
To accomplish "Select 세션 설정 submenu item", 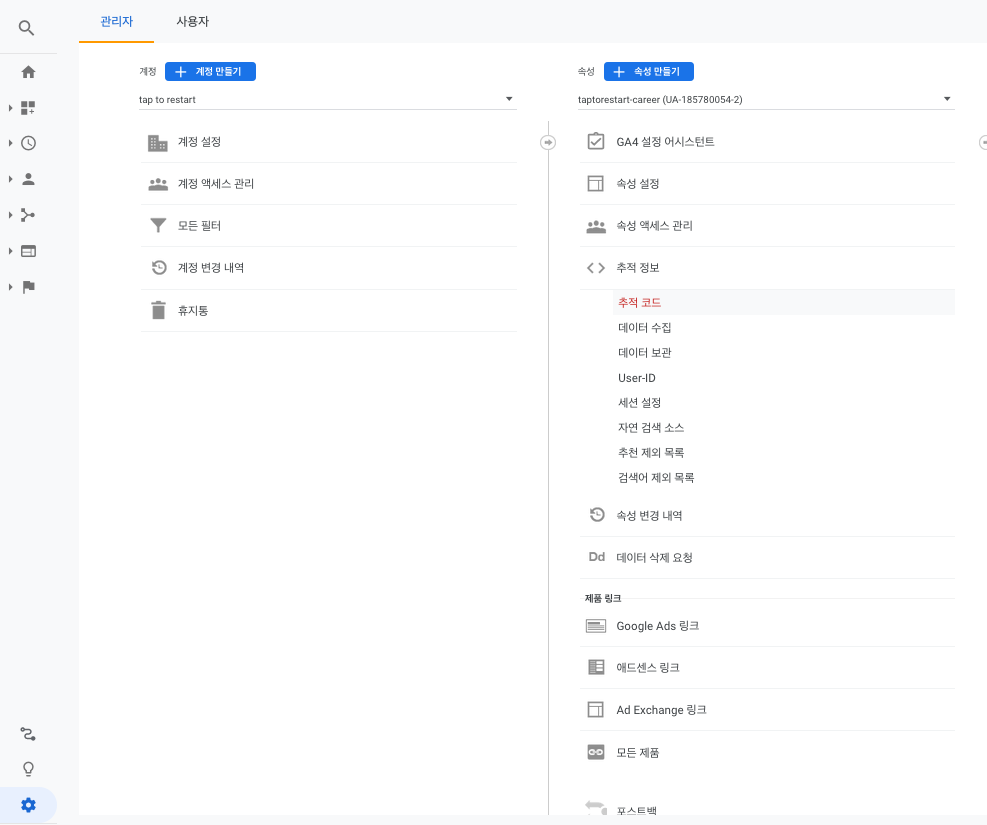I will [x=640, y=403].
